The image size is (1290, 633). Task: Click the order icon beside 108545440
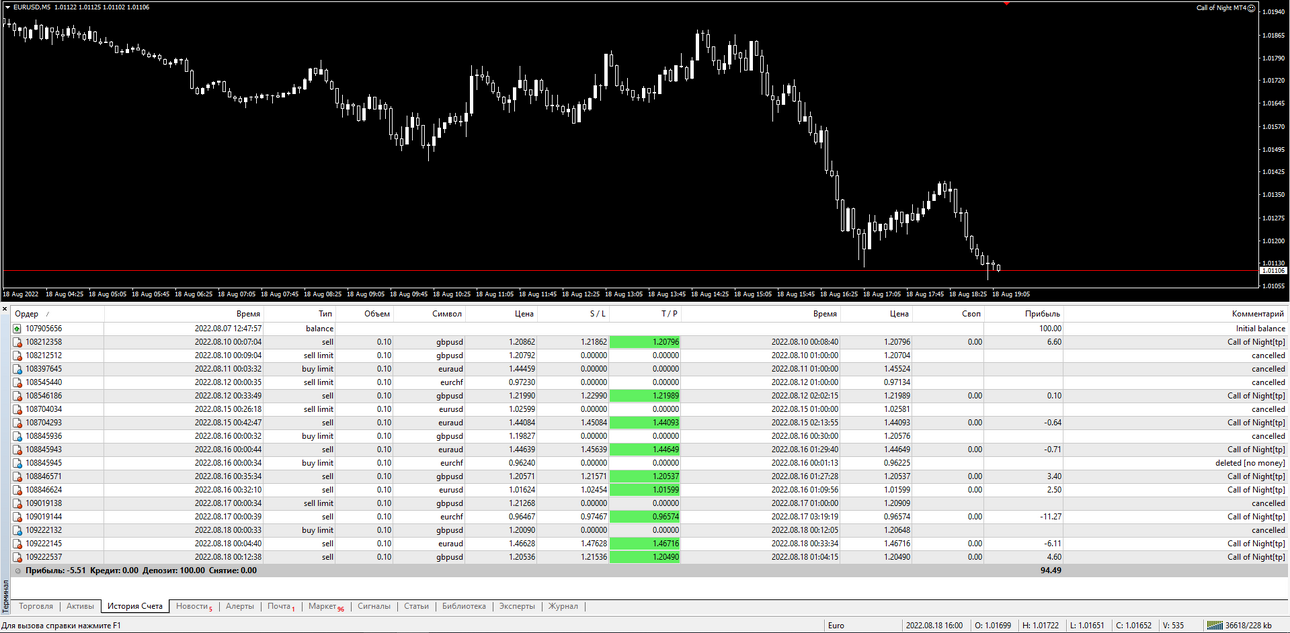pos(17,382)
